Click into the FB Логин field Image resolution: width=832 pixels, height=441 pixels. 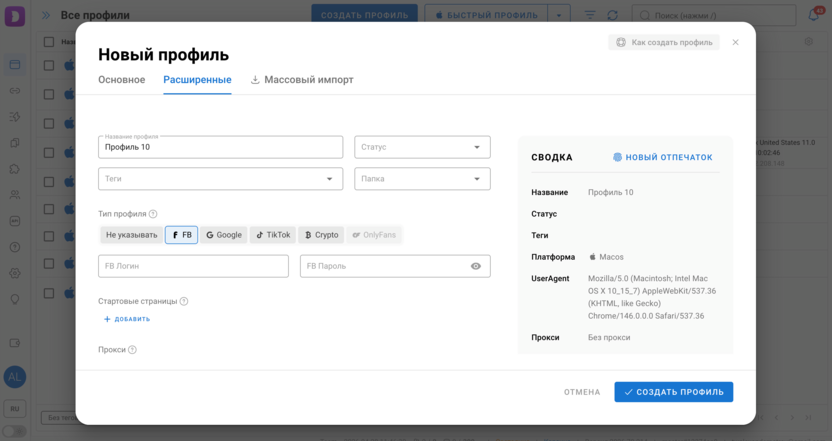pos(193,266)
